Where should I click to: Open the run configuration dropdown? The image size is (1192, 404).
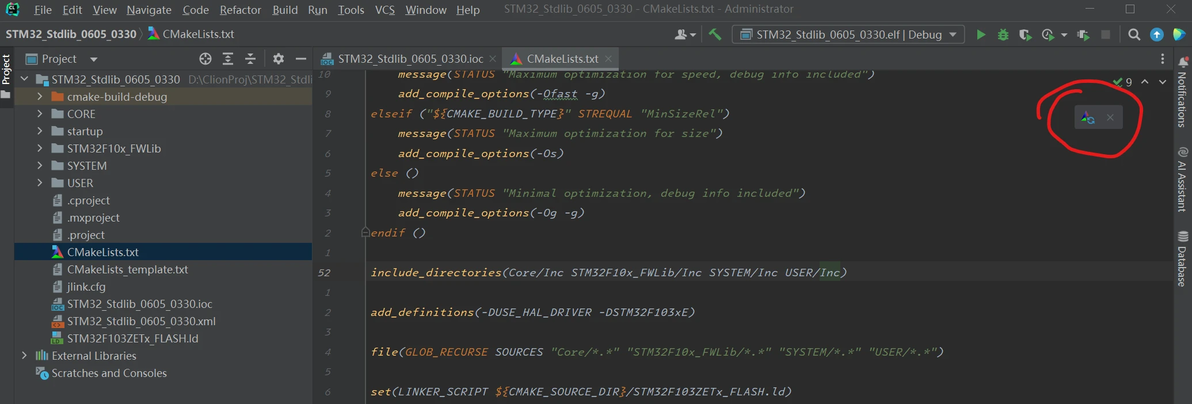coord(849,34)
